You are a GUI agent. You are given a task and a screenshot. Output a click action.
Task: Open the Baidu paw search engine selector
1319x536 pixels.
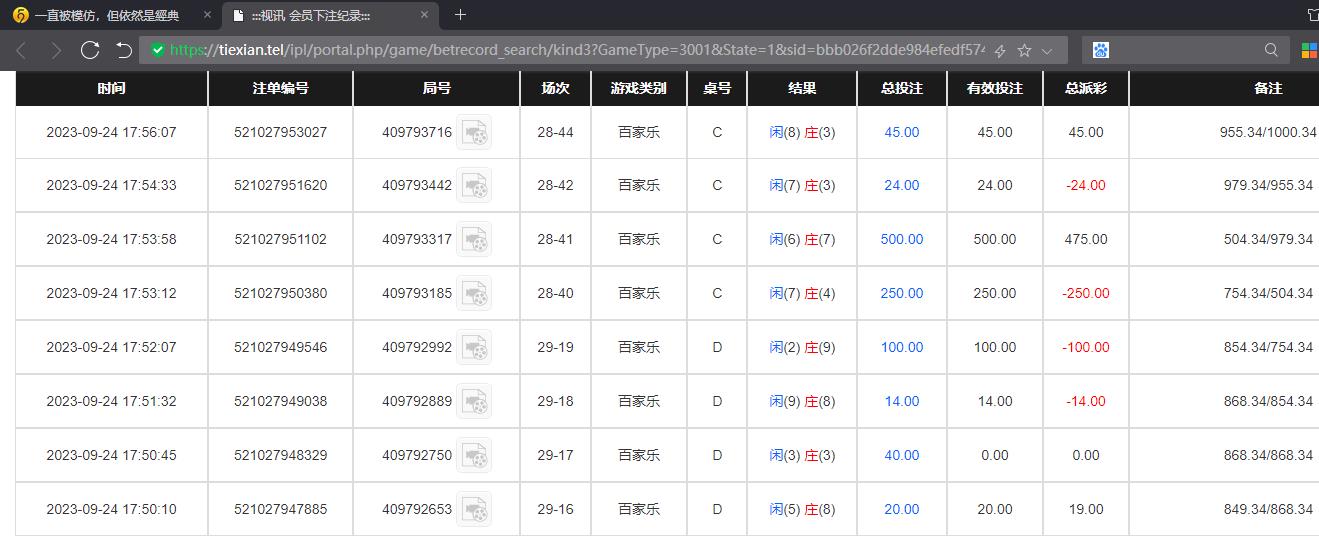1101,50
